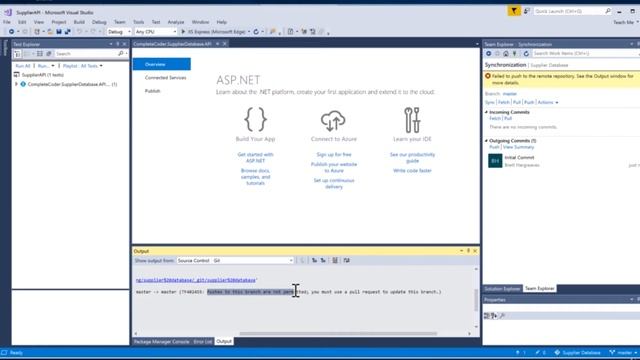Start debugging with the IIS Express play icon
The width and height of the screenshot is (640, 360).
[x=183, y=31]
